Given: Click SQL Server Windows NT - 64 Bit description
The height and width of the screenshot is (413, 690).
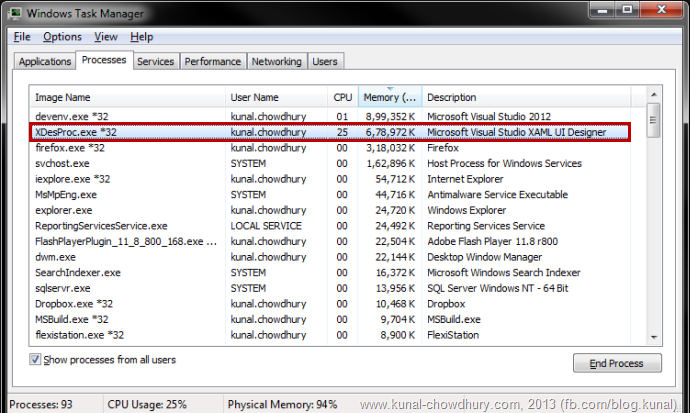Looking at the screenshot, I should pyautogui.click(x=498, y=289).
